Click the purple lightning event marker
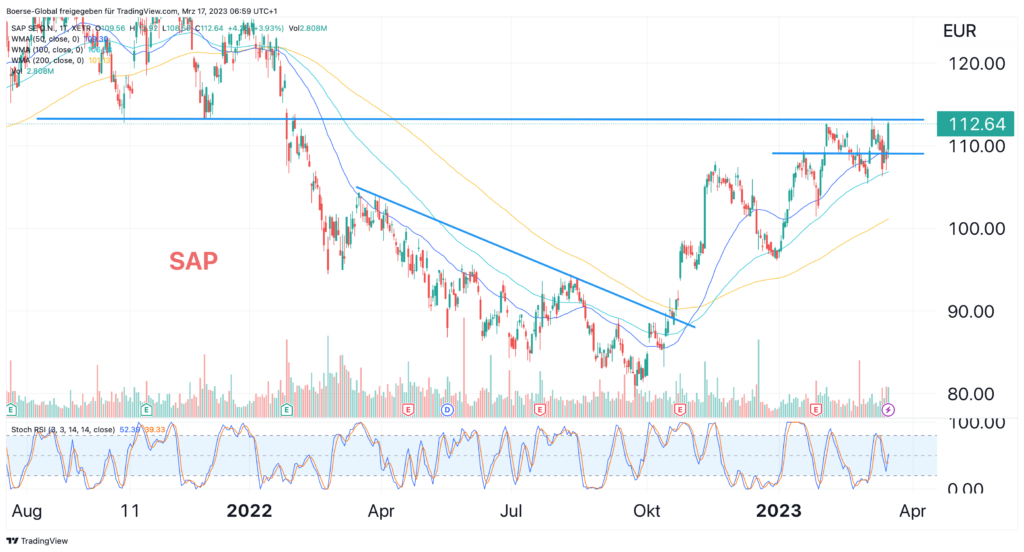The height and width of the screenshot is (552, 1024). [888, 410]
